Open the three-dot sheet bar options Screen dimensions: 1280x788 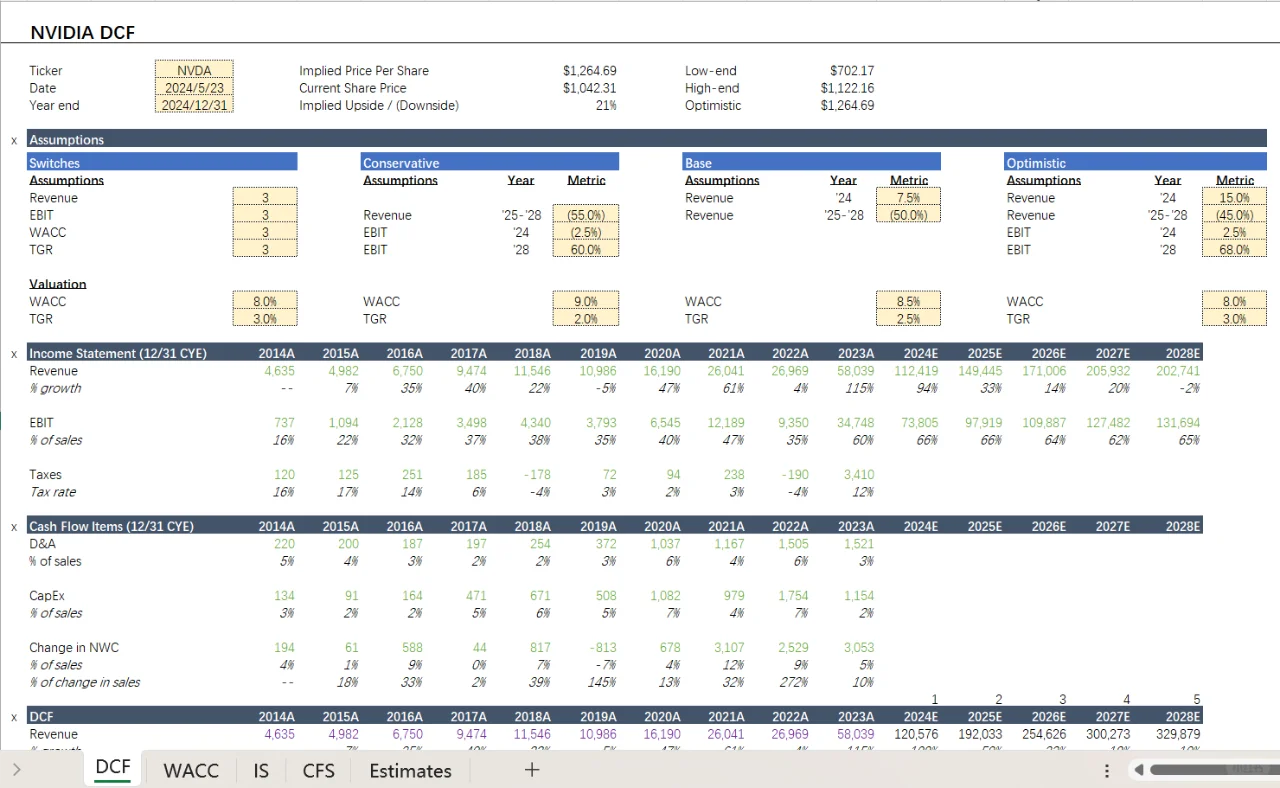click(x=1107, y=771)
